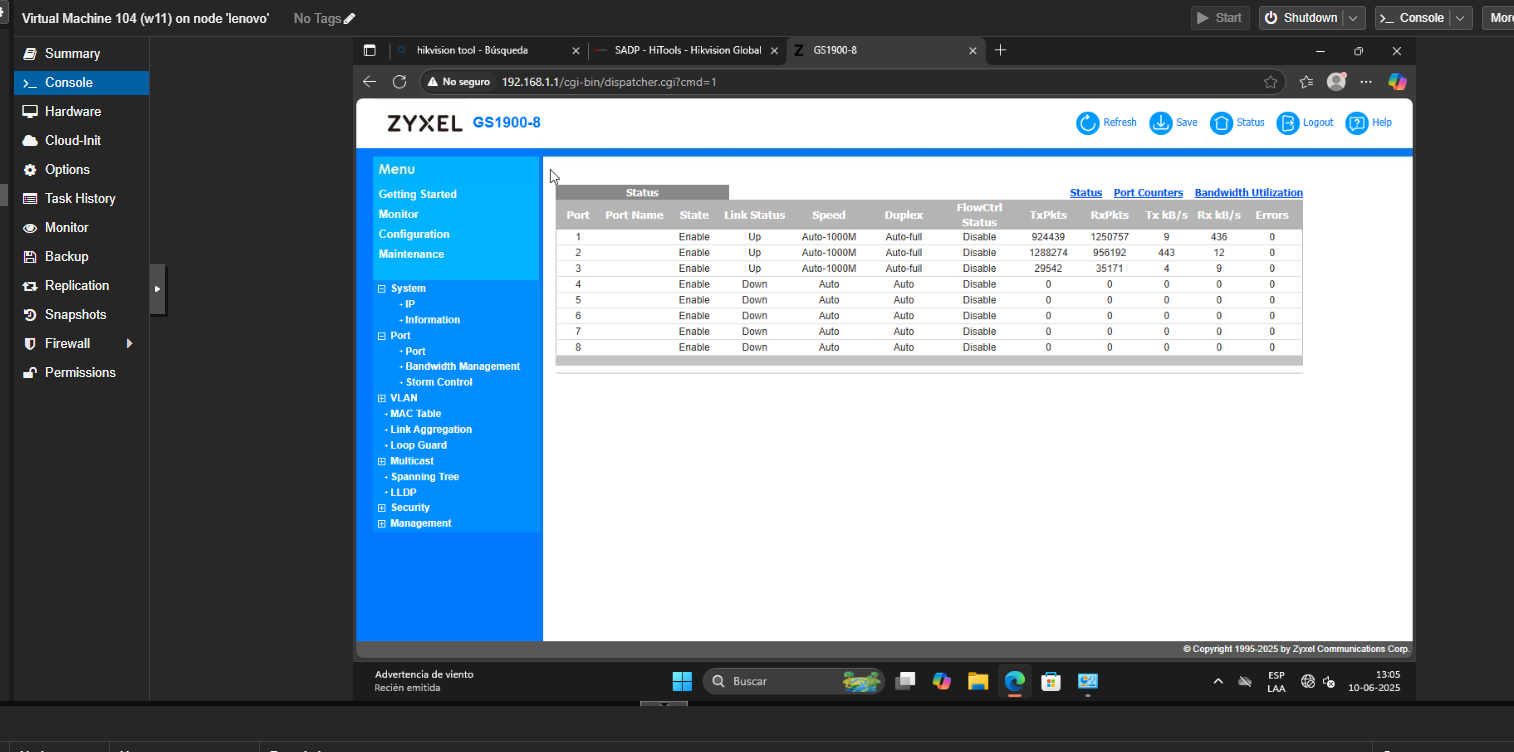Click the Refresh icon in Zyxel header
Viewport: 1514px width, 752px height.
[x=1087, y=123]
